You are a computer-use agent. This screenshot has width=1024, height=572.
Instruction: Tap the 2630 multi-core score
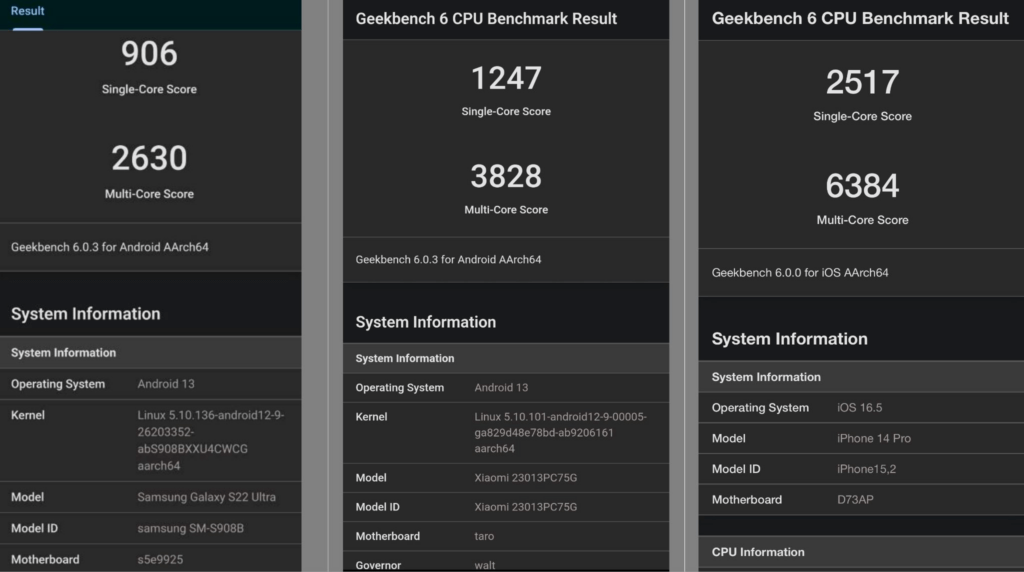point(149,158)
